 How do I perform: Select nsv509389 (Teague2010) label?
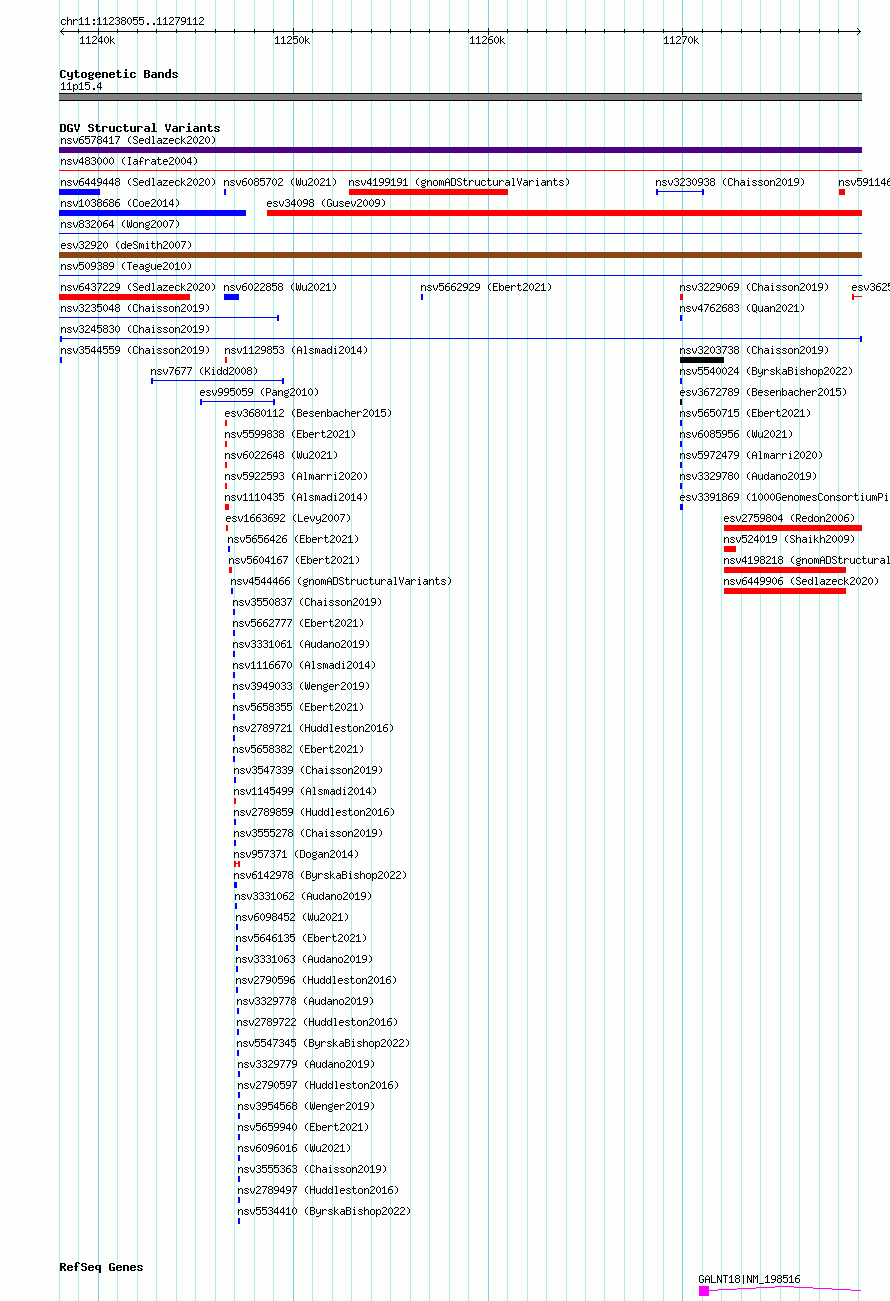click(126, 266)
